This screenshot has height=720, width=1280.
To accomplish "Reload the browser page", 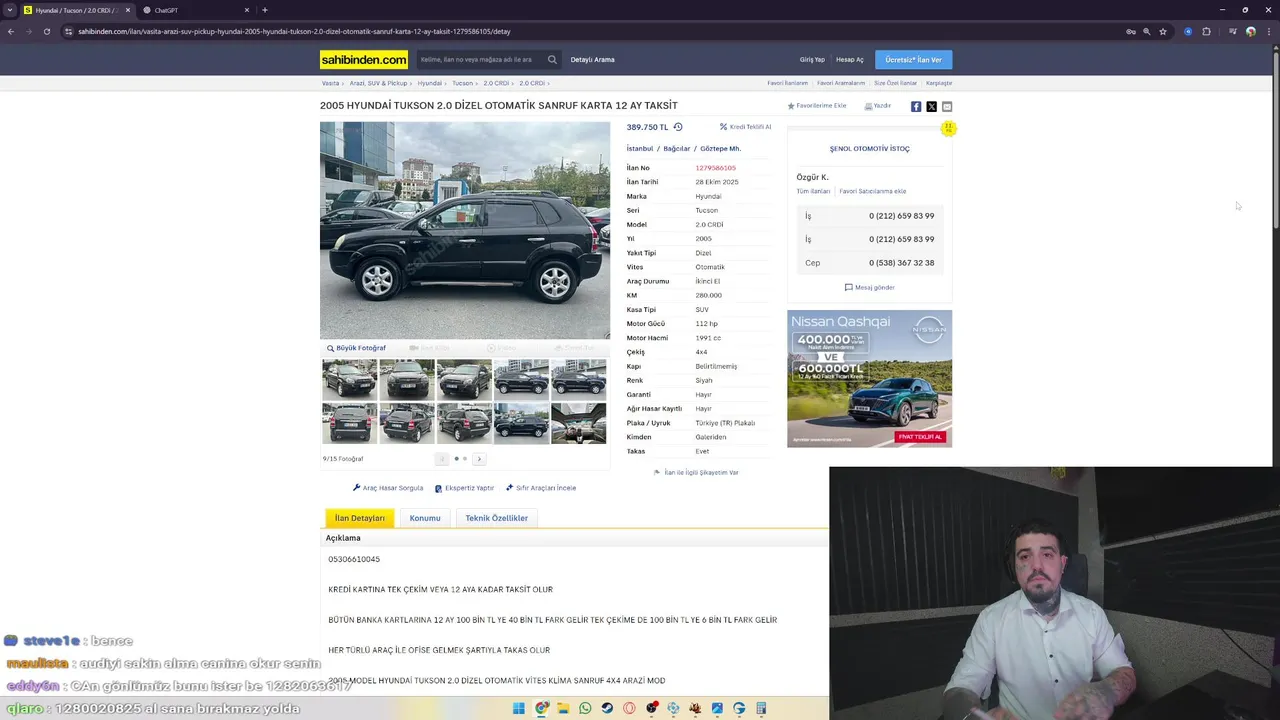I will [x=46, y=31].
